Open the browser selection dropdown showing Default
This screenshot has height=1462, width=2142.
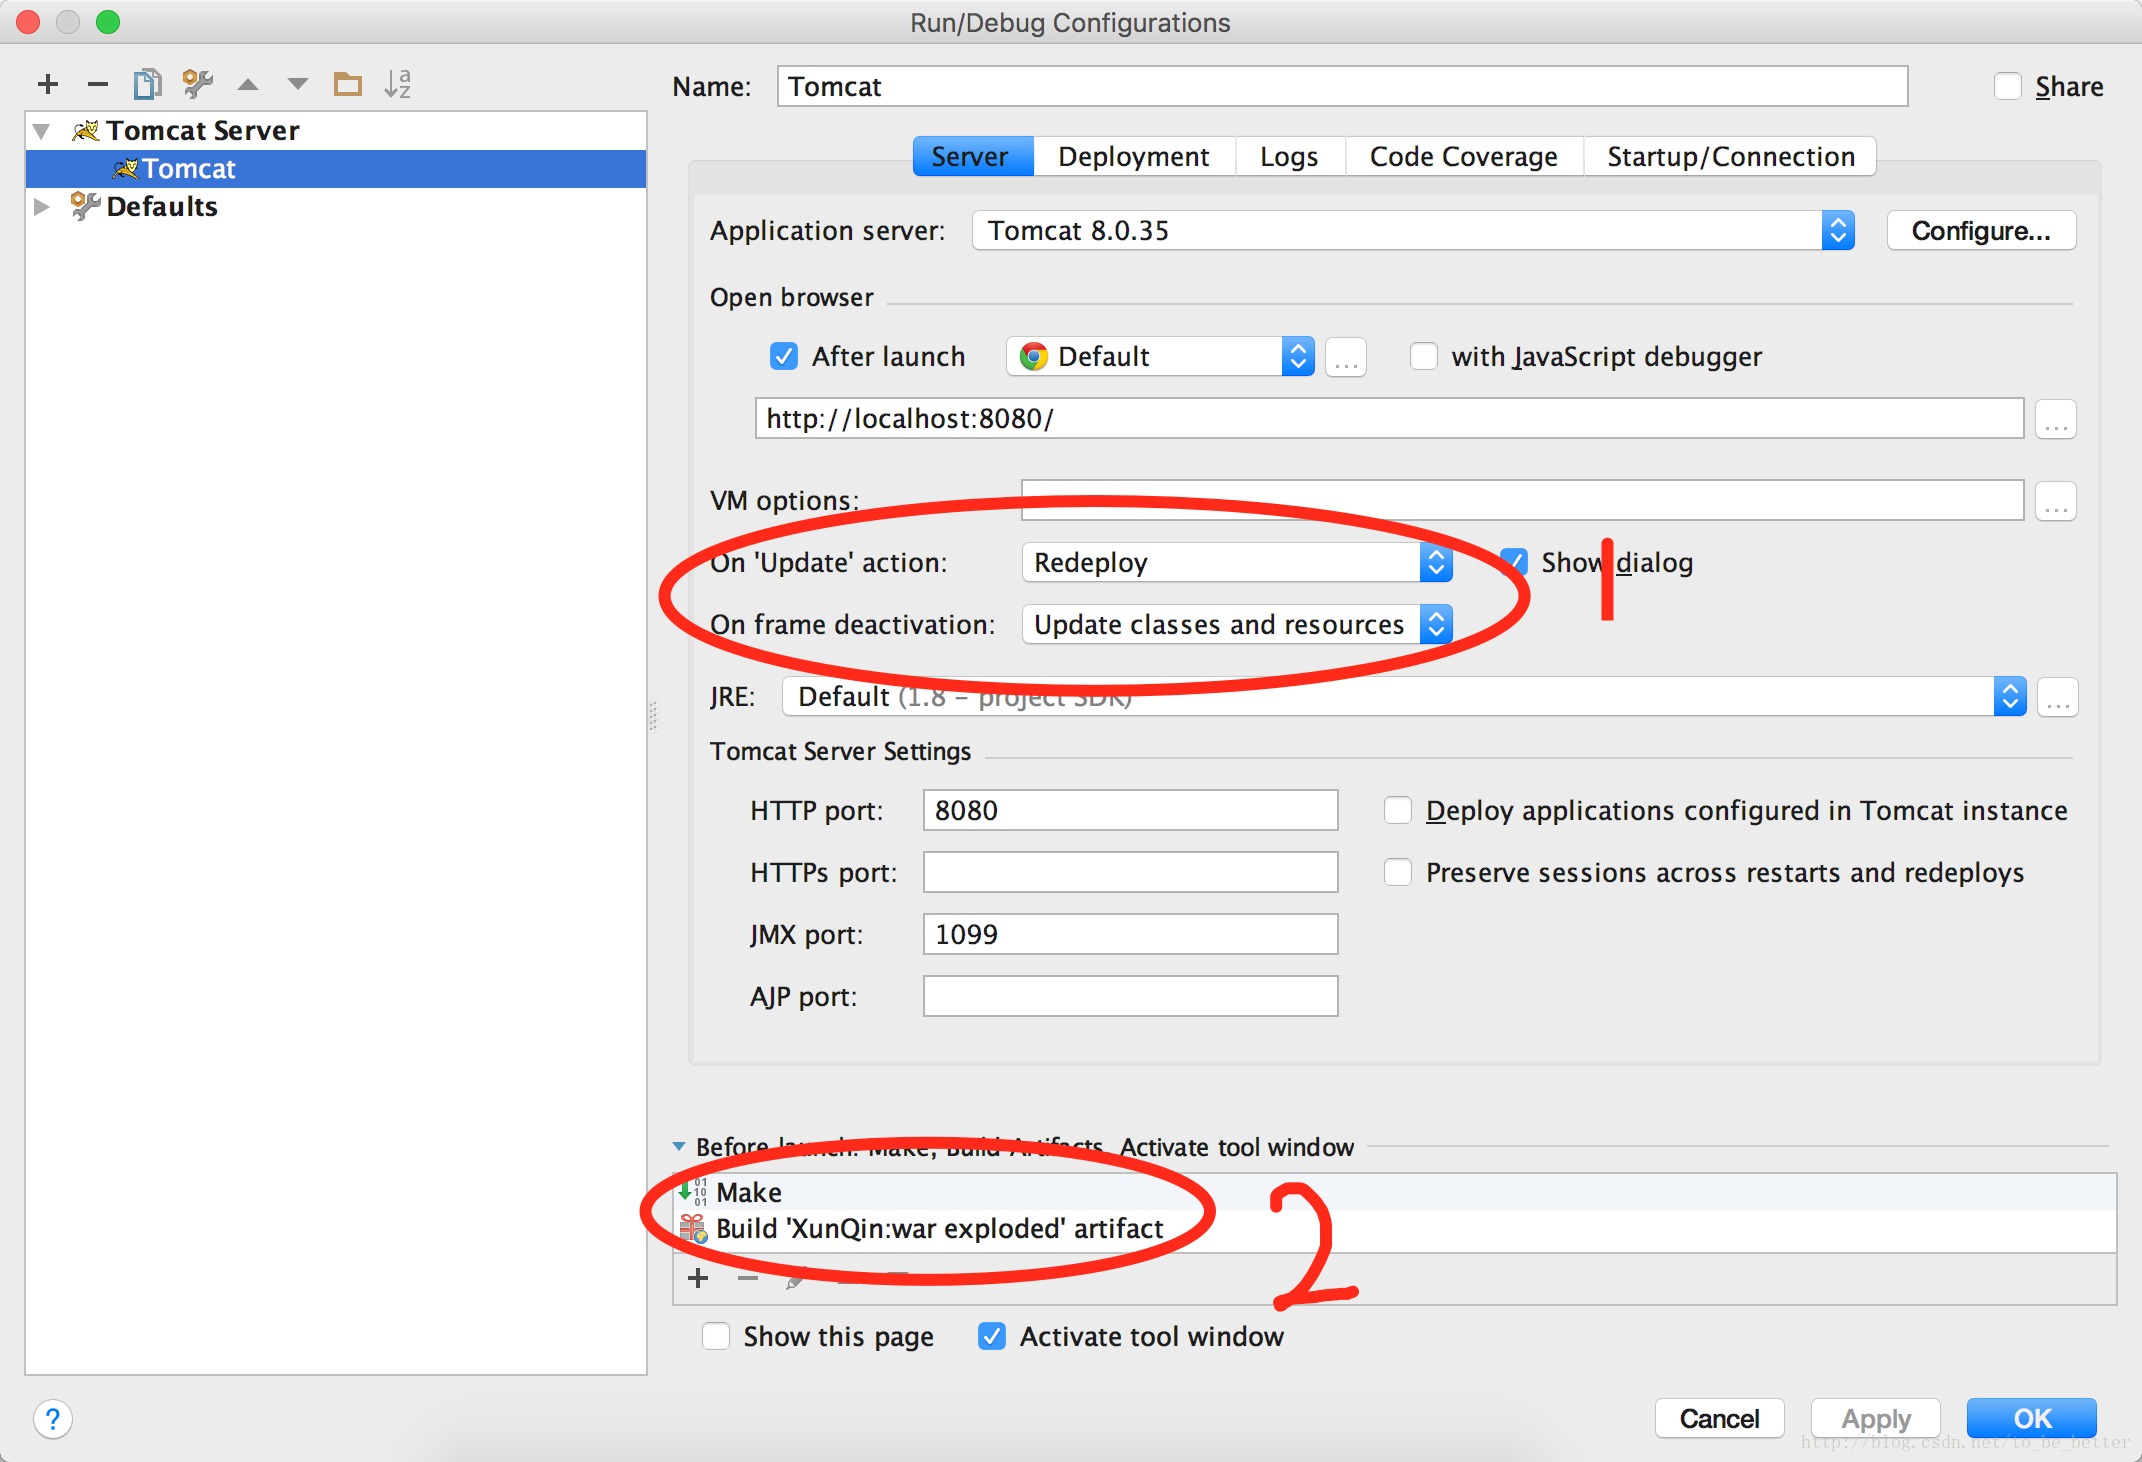point(1160,357)
